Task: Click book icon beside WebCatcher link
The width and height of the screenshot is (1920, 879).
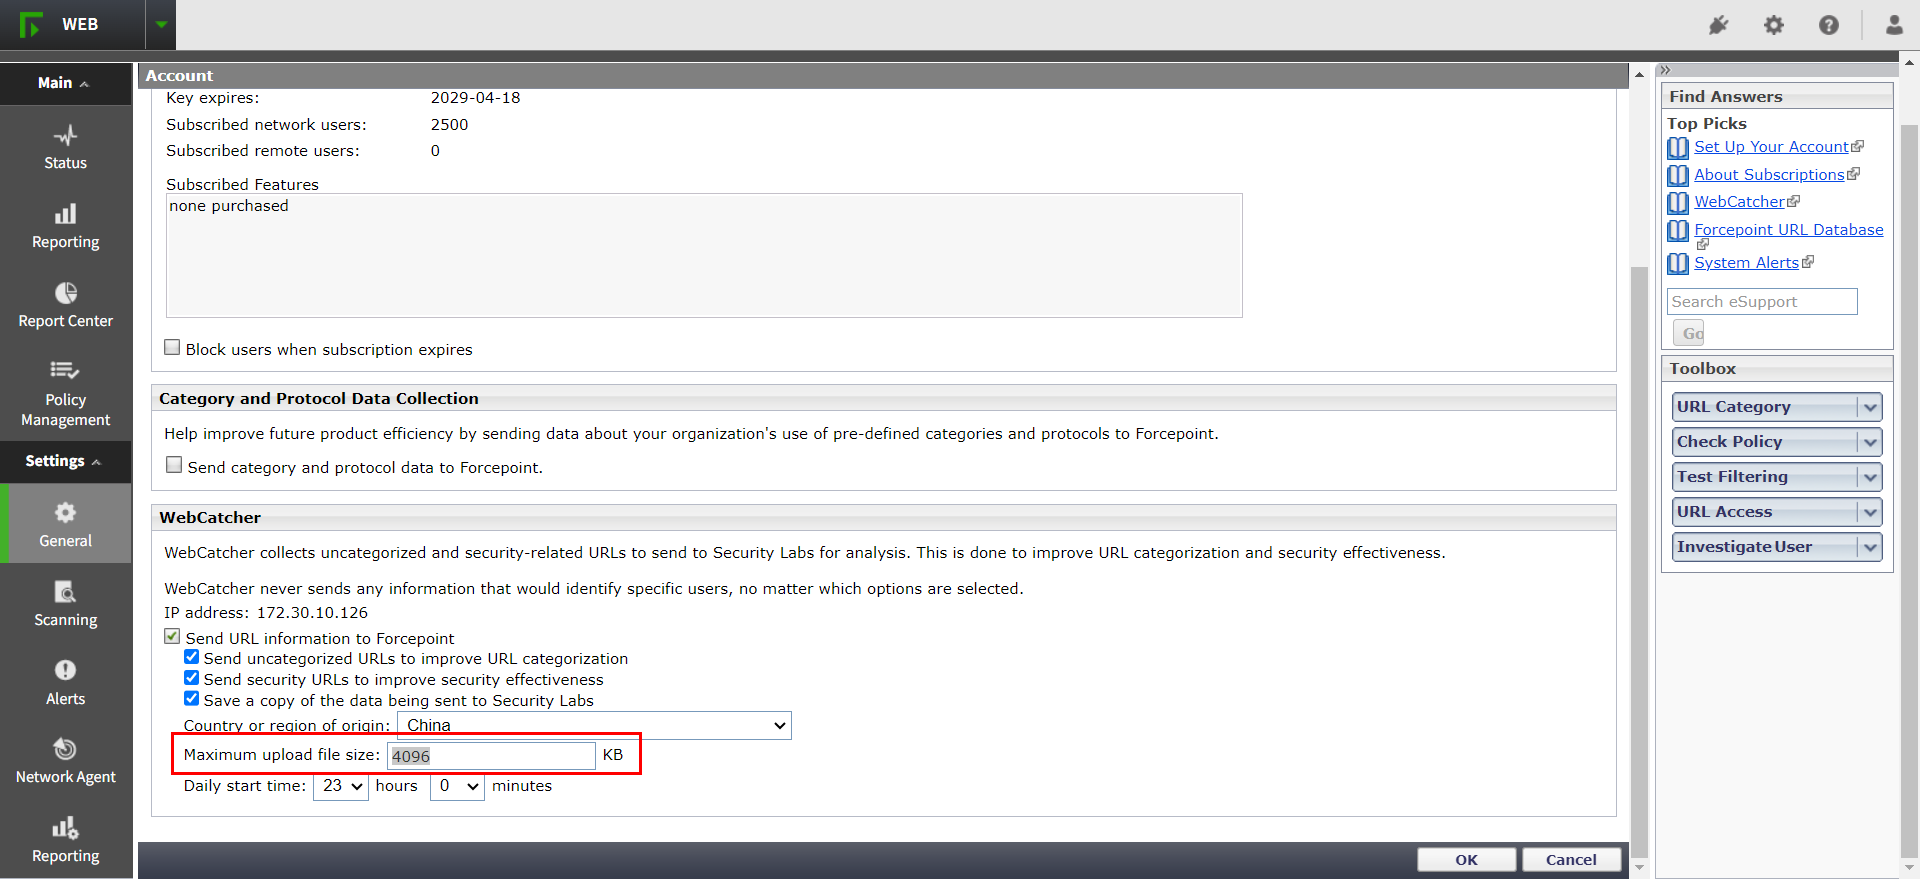Action: [x=1678, y=203]
